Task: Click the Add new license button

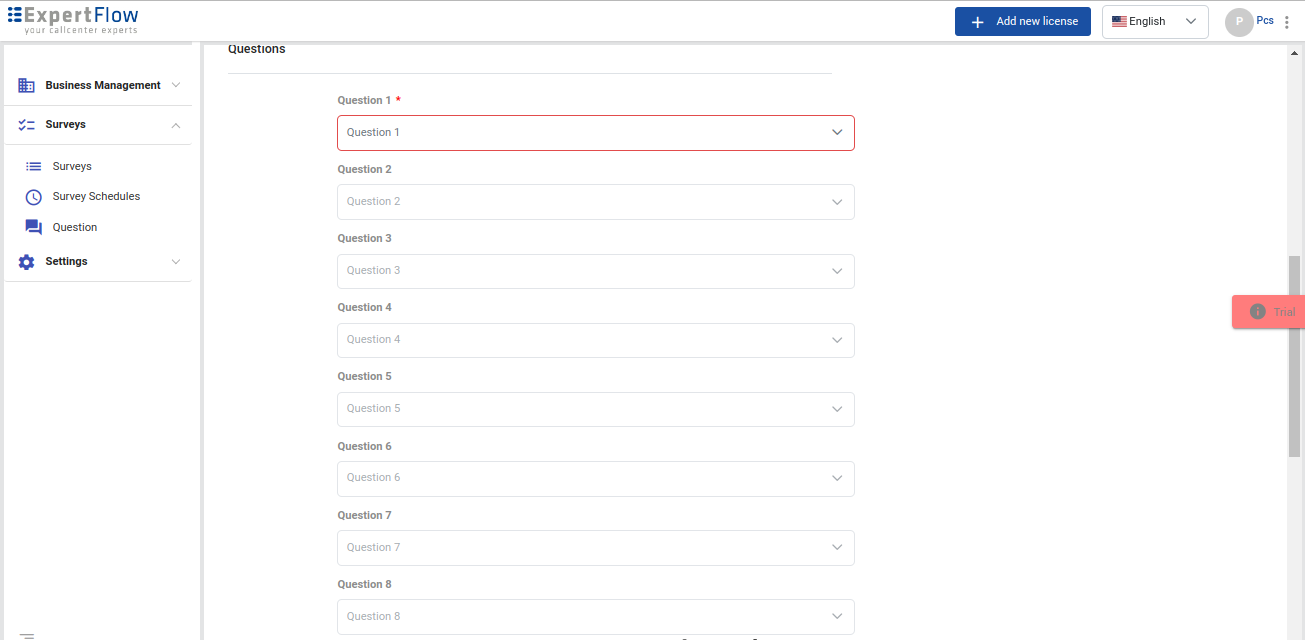Action: (x=1022, y=22)
